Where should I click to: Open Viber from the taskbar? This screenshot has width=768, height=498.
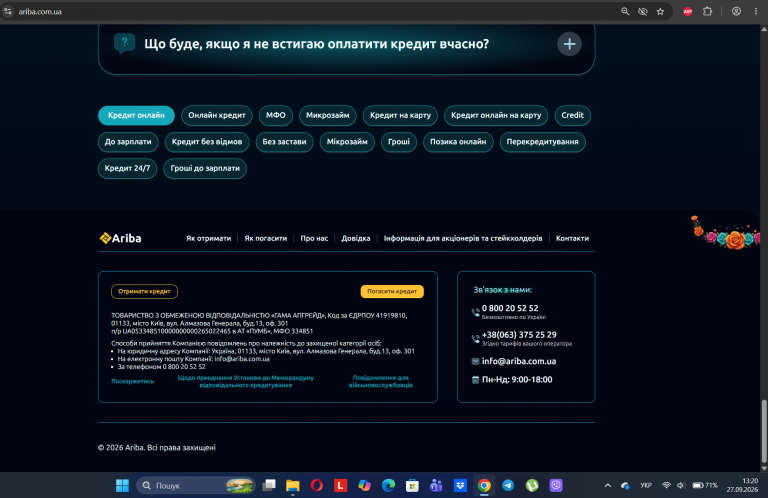coord(556,485)
